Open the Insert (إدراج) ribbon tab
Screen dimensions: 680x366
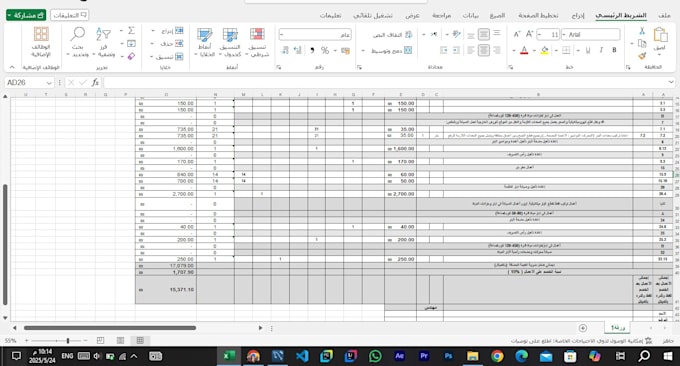[x=578, y=15]
